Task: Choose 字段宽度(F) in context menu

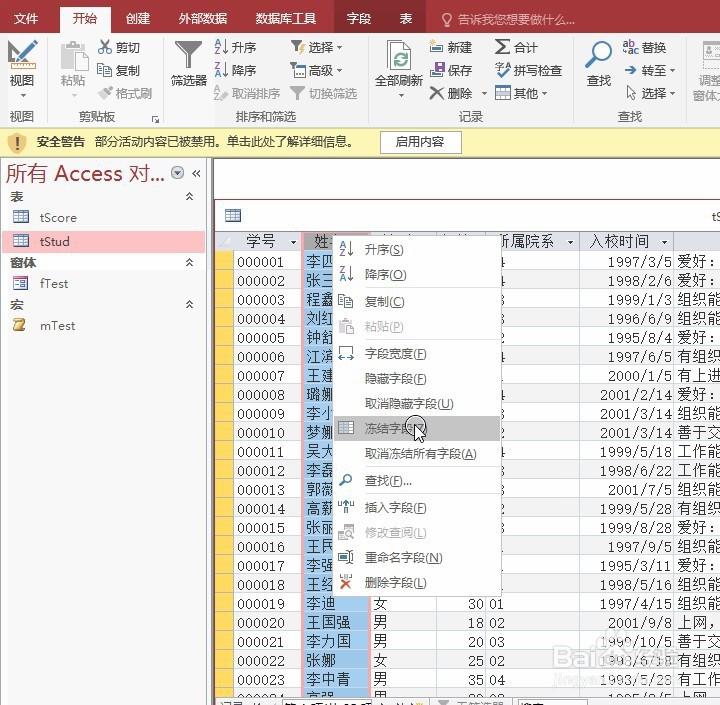Action: point(416,354)
